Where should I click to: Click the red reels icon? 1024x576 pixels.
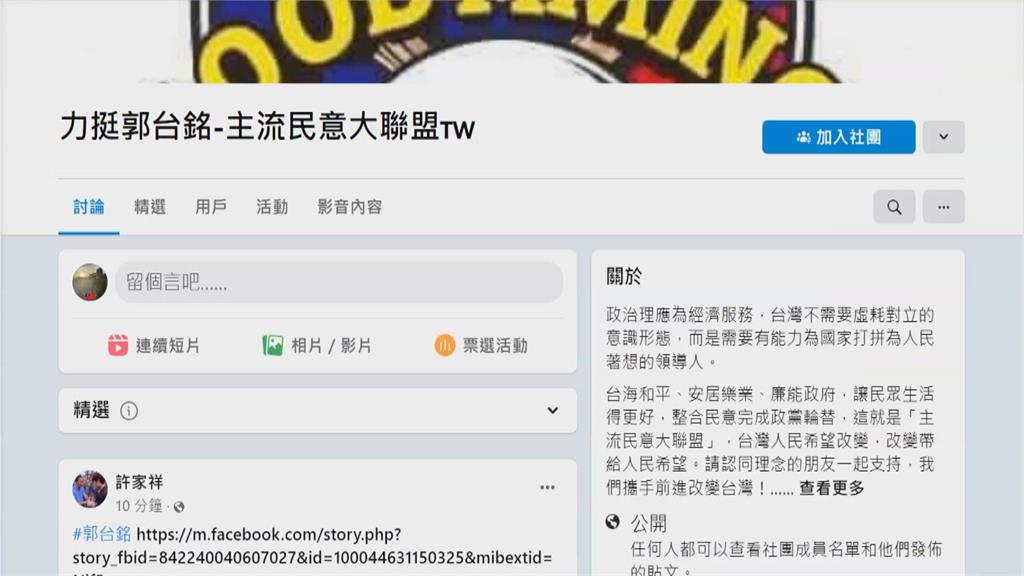(x=118, y=345)
